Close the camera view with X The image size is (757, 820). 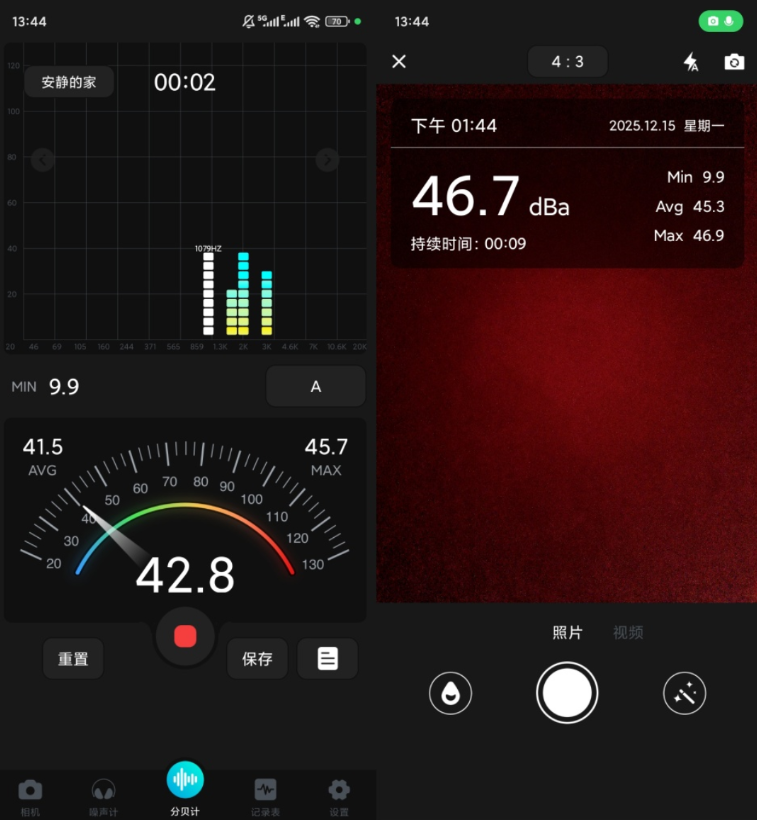[399, 62]
